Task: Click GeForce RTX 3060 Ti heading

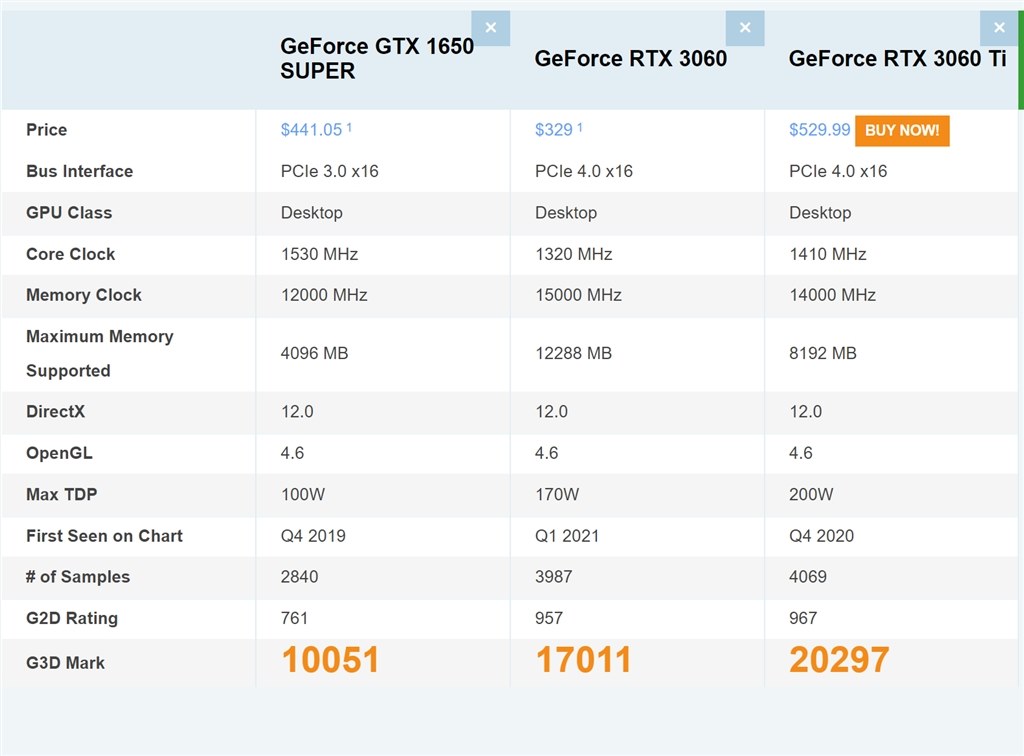Action: (x=897, y=59)
